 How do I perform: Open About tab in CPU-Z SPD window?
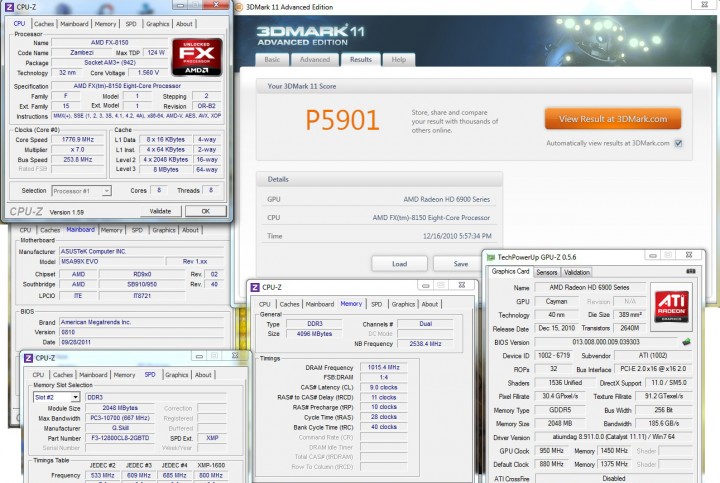point(203,375)
